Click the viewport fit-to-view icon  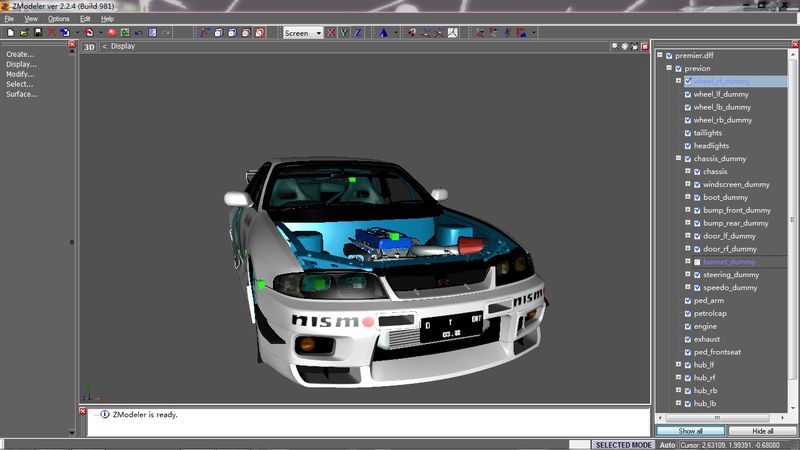coord(634,46)
